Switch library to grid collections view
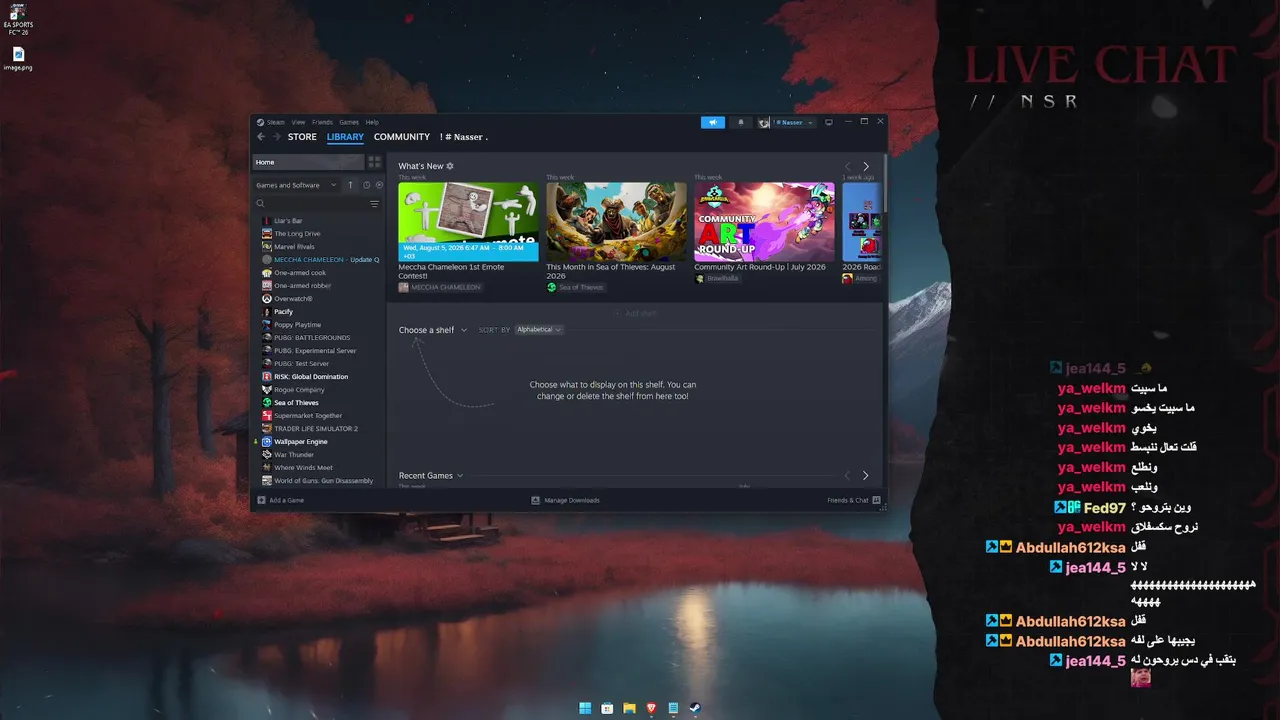Screen dimensions: 1280x720 [x=375, y=162]
